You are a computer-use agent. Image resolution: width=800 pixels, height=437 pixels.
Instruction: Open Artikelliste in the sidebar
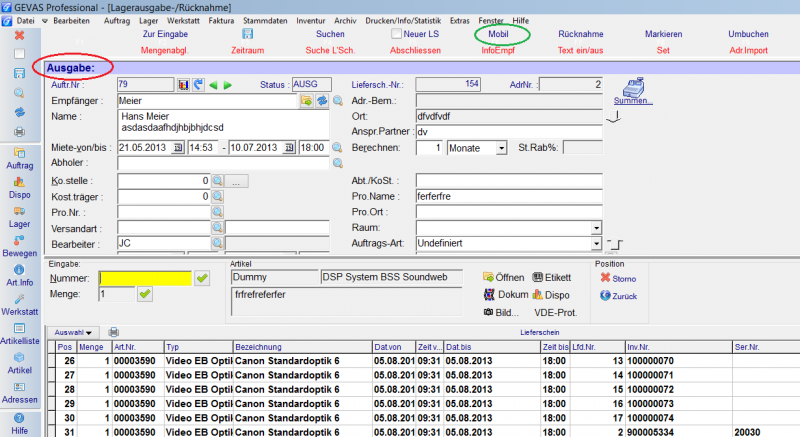19,334
